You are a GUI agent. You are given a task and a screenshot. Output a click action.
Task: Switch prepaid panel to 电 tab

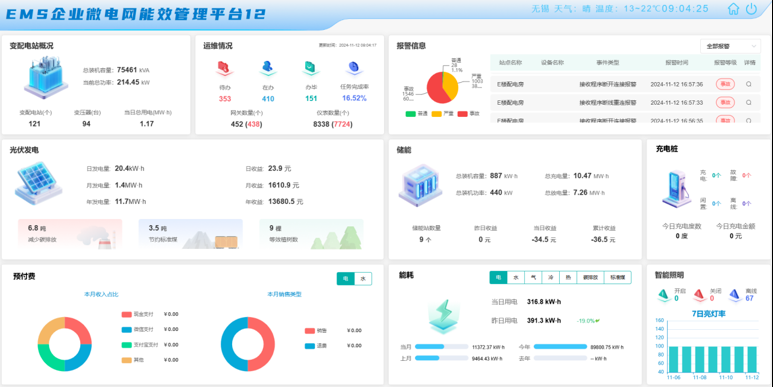tap(346, 279)
